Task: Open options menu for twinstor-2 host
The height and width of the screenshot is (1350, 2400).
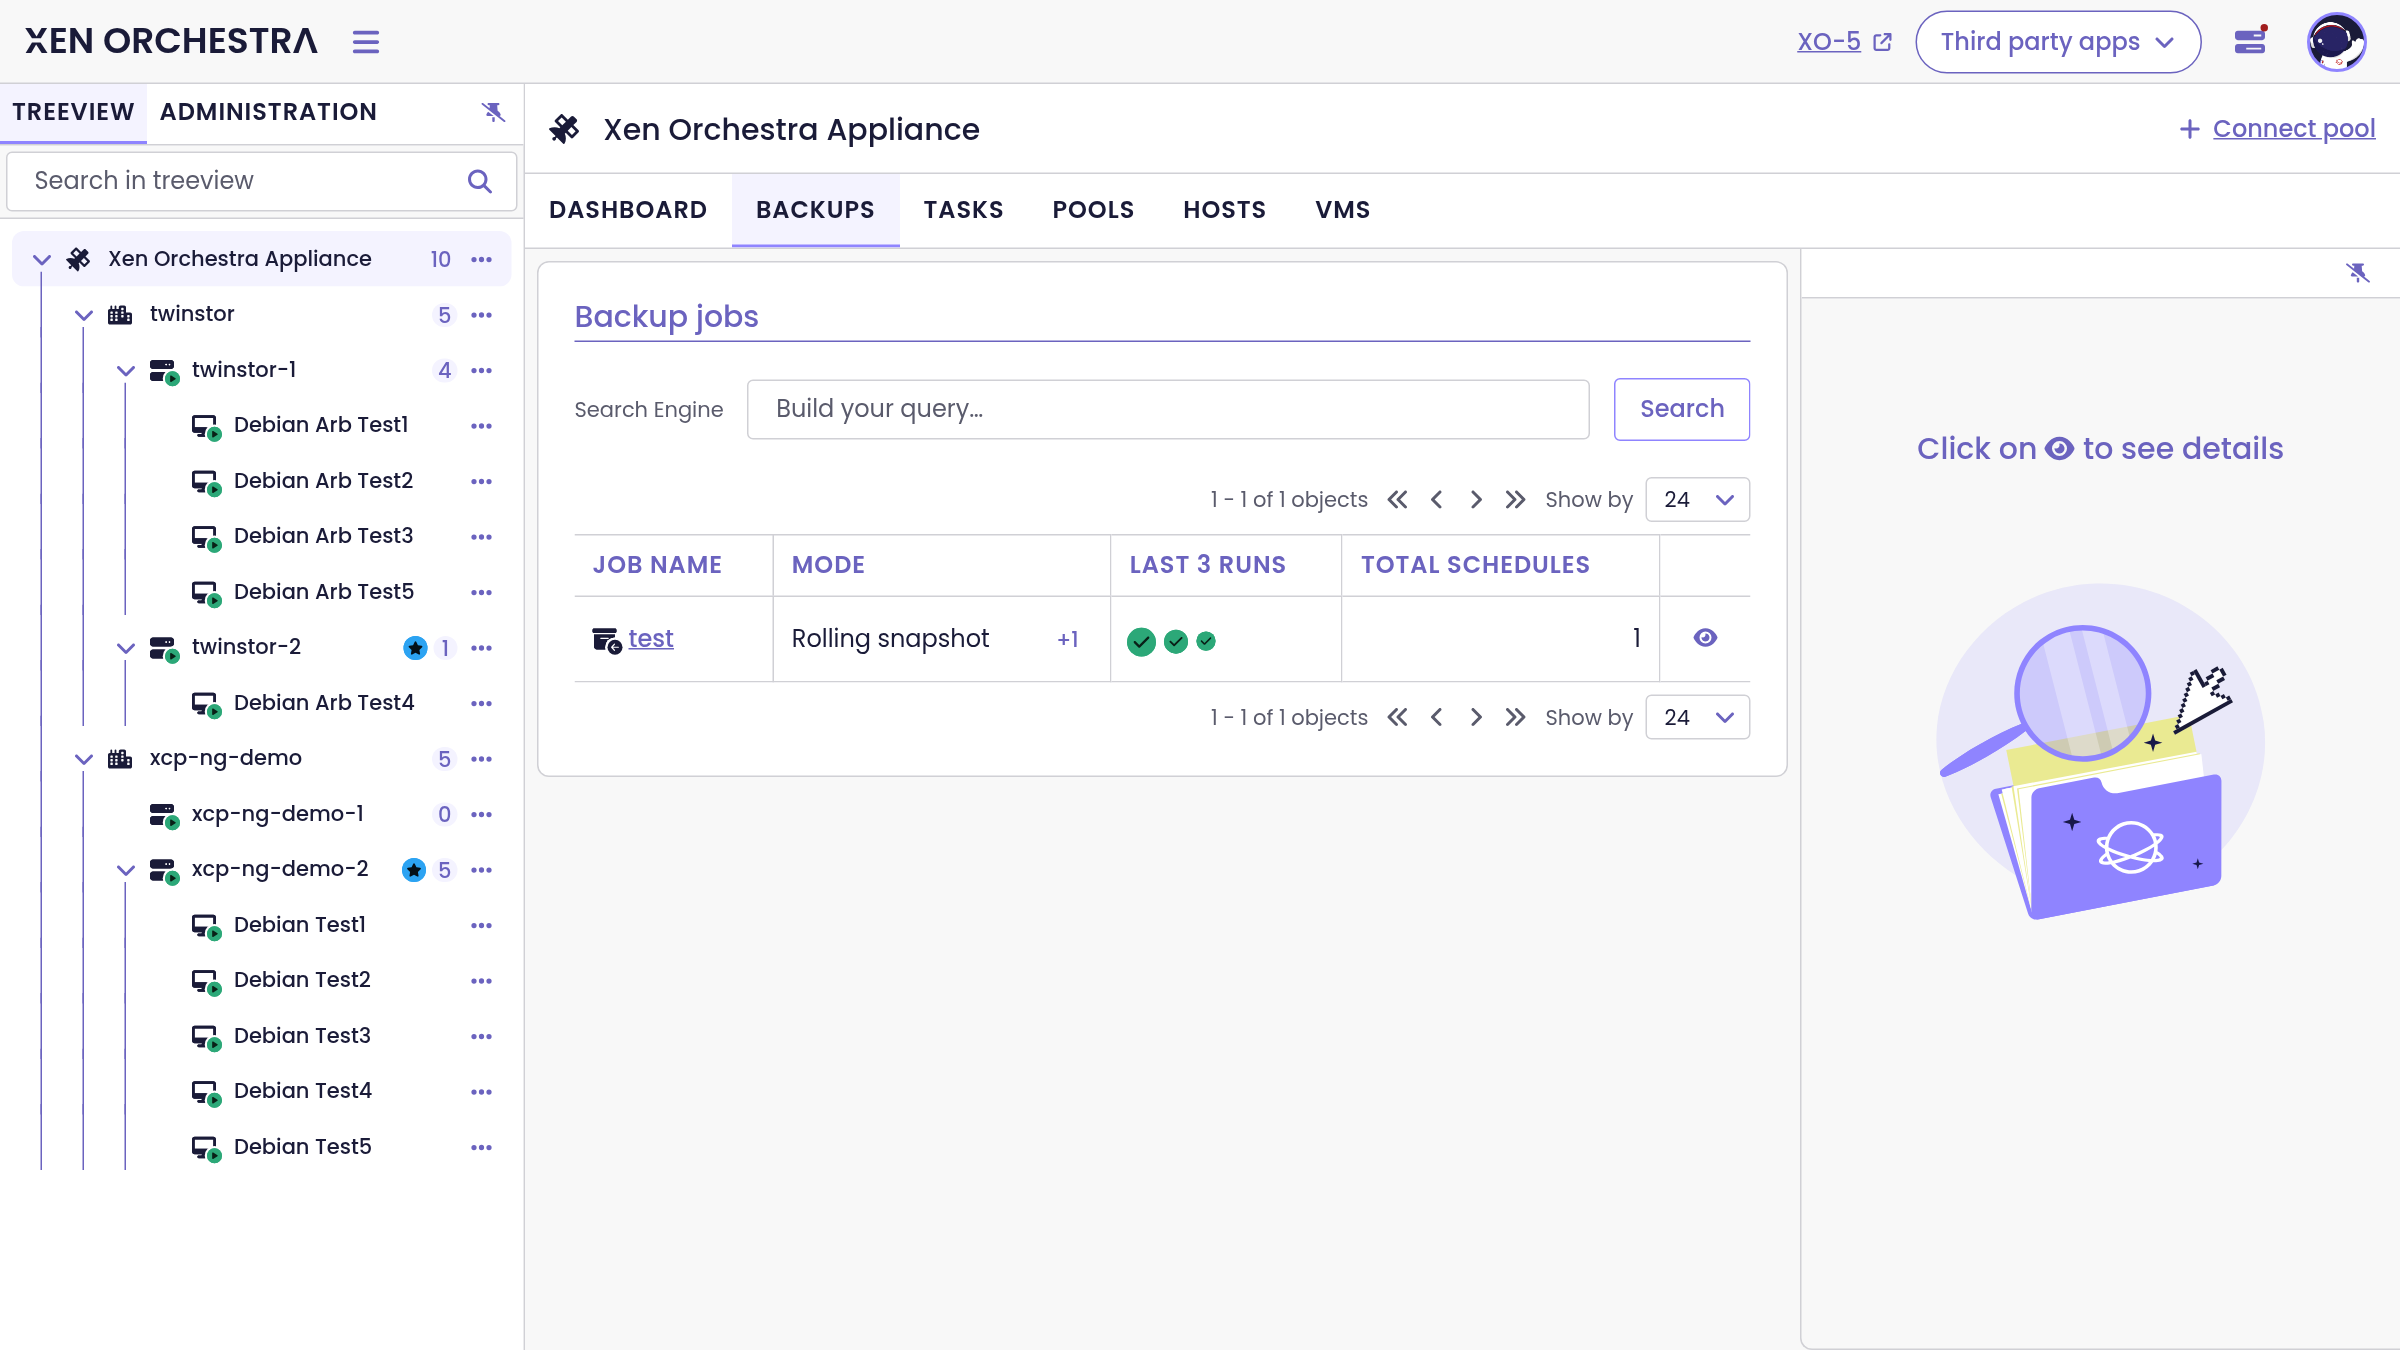Action: (x=482, y=648)
